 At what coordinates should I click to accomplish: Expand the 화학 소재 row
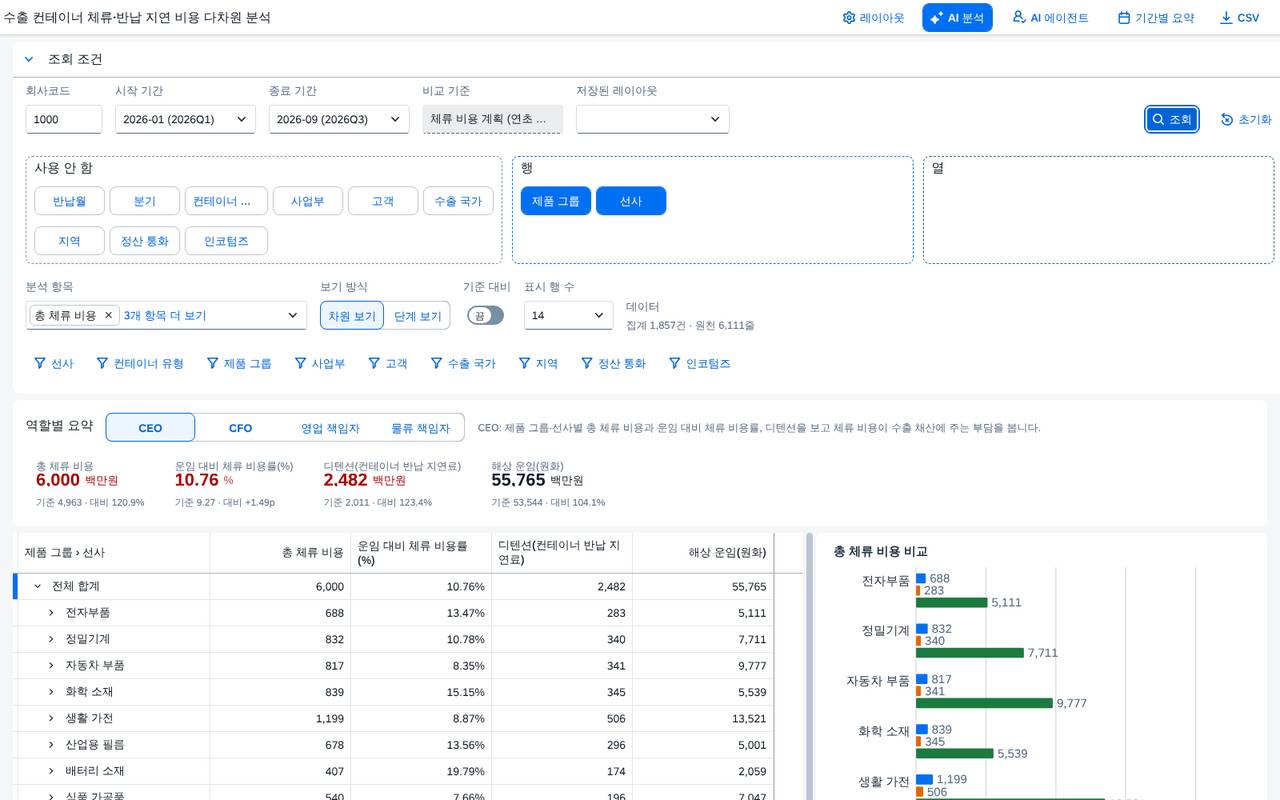(x=51, y=692)
